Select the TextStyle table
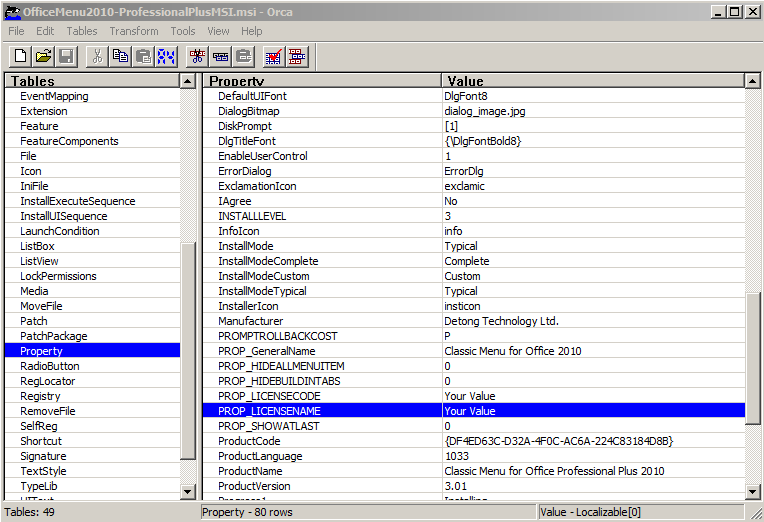764x522 pixels. 43,471
